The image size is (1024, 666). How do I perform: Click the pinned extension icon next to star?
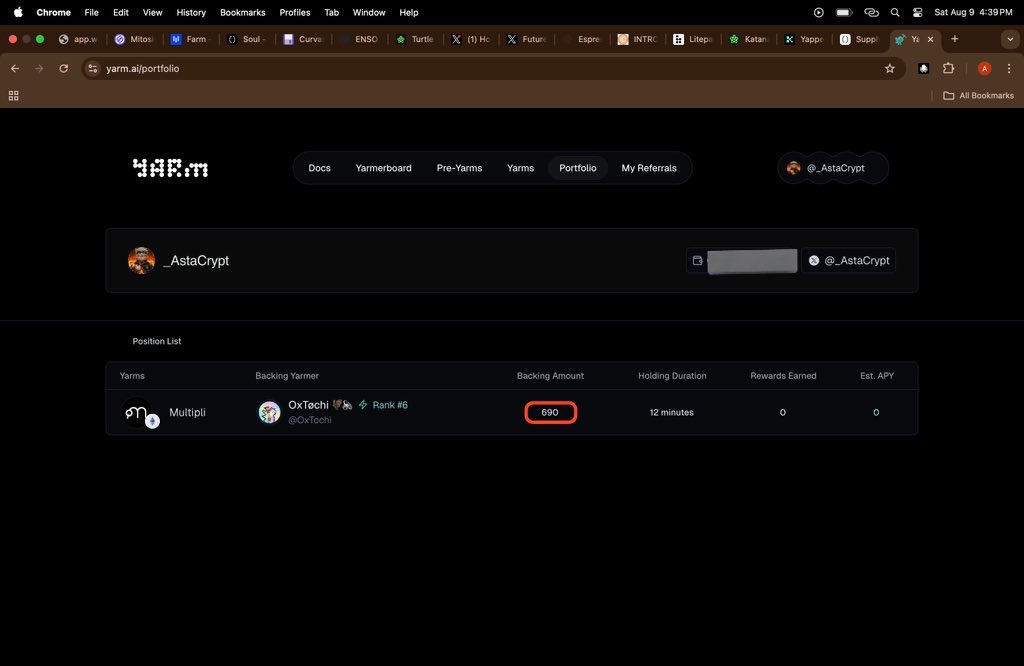click(x=923, y=69)
